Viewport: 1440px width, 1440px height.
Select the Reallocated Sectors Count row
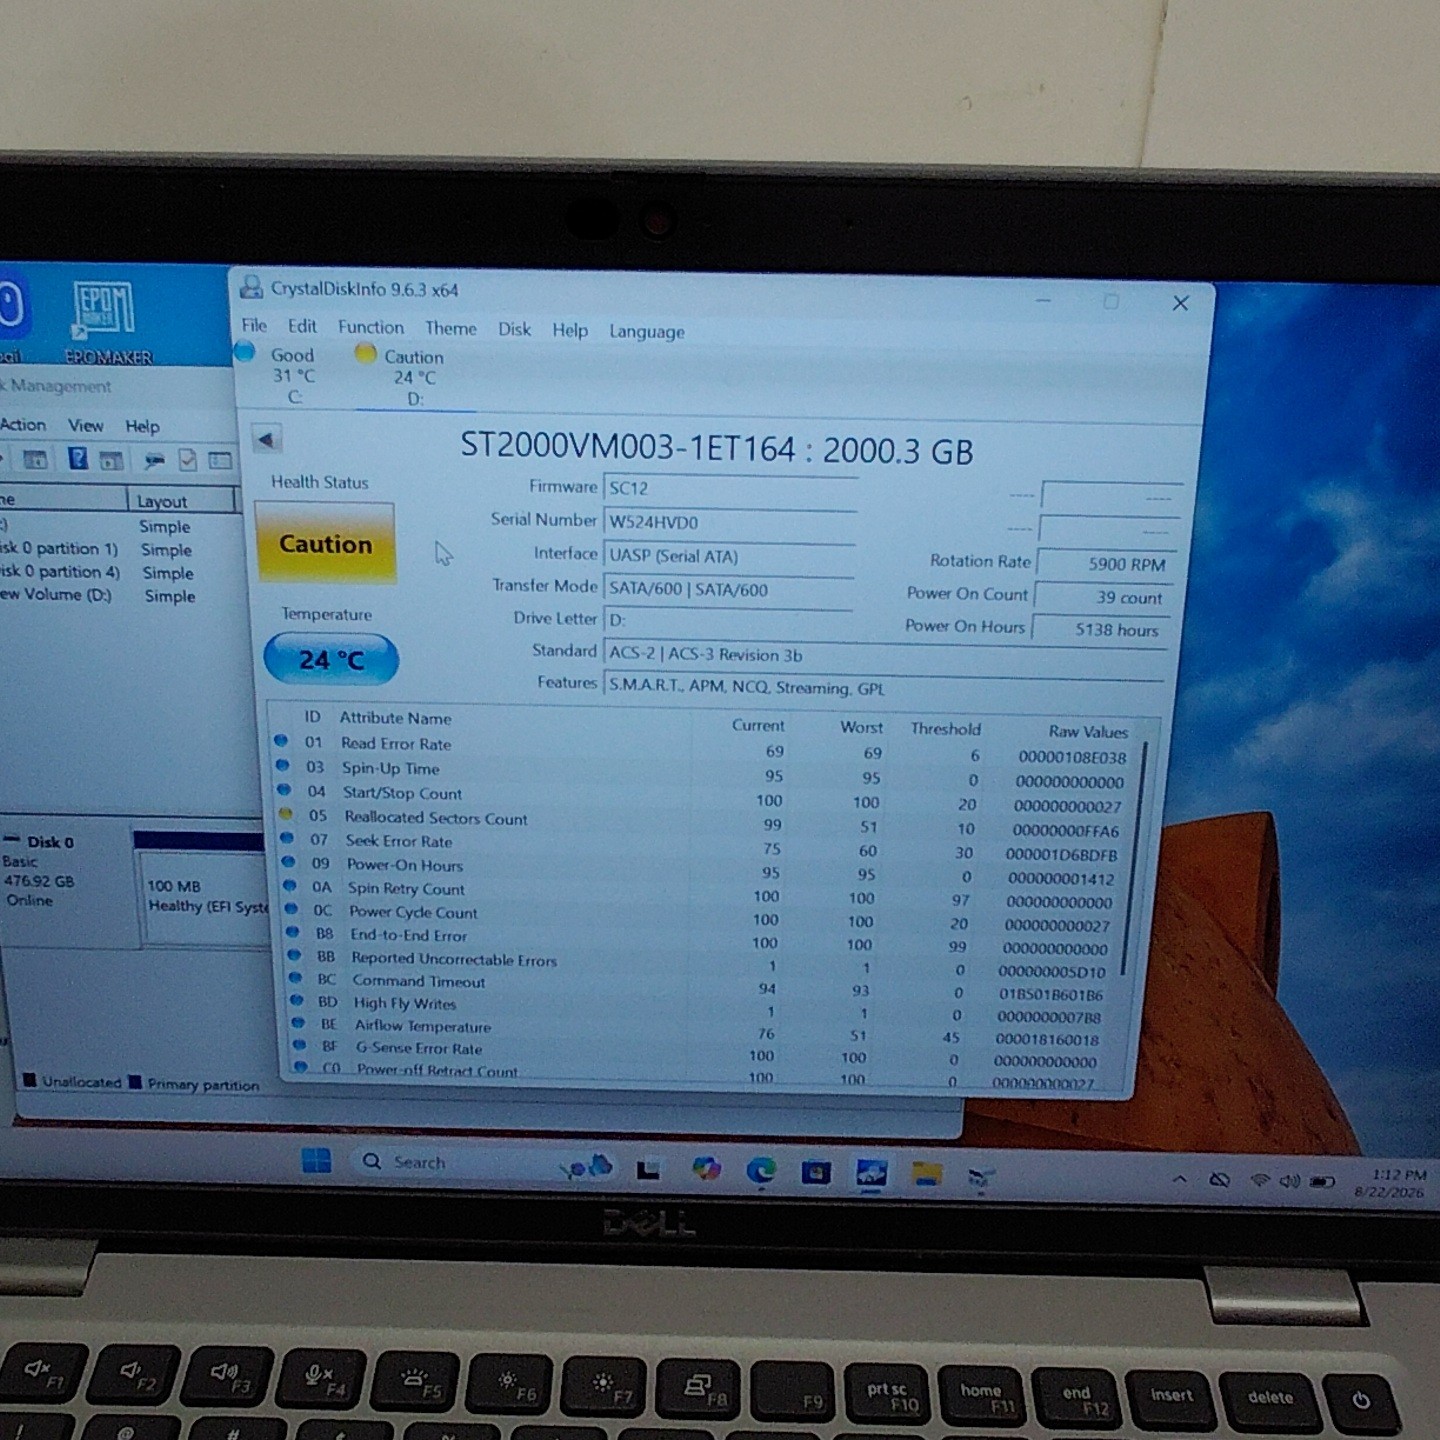[x=703, y=822]
